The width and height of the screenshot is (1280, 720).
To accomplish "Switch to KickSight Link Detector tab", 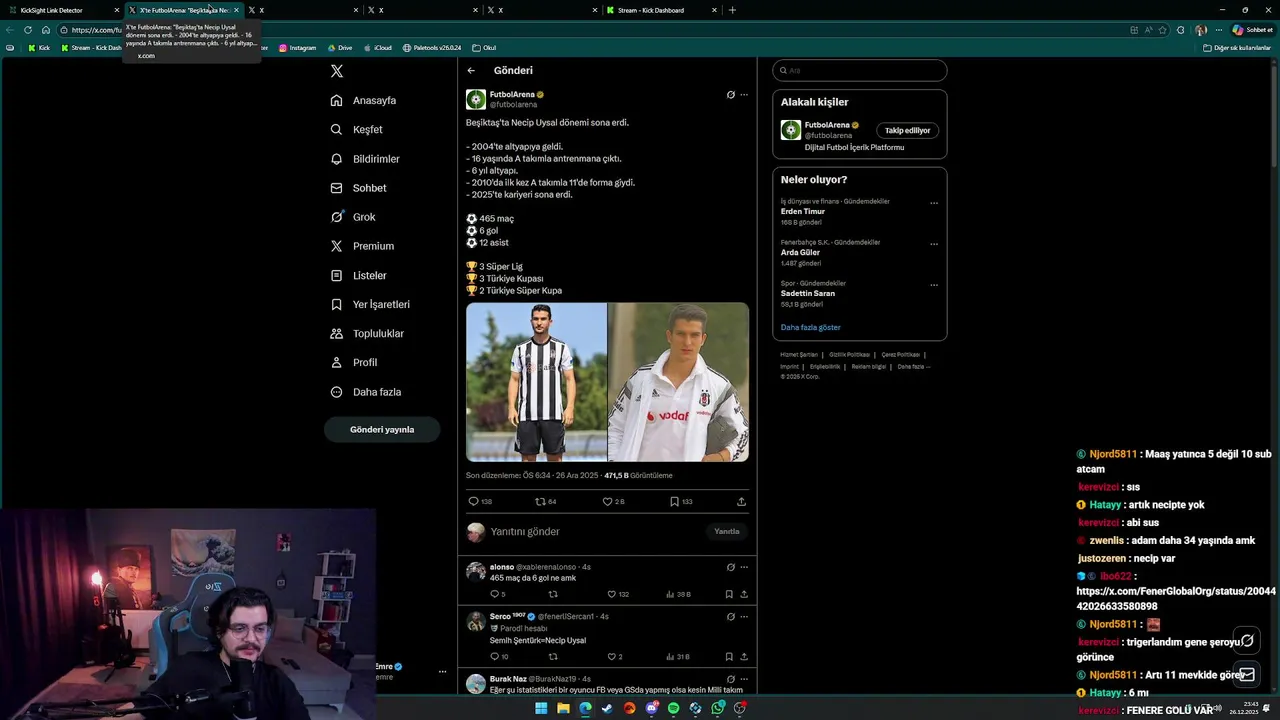I will (x=63, y=10).
